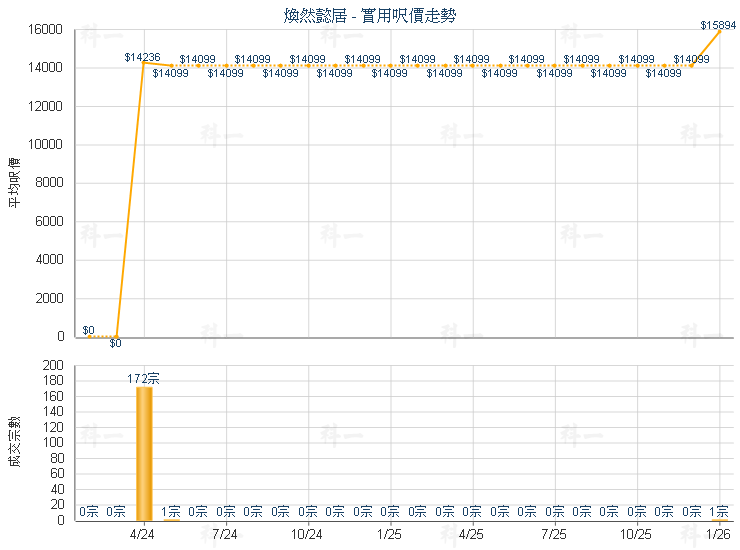740x550 pixels.
Task: Click the 10/25 x-axis date label
Action: pyautogui.click(x=637, y=534)
